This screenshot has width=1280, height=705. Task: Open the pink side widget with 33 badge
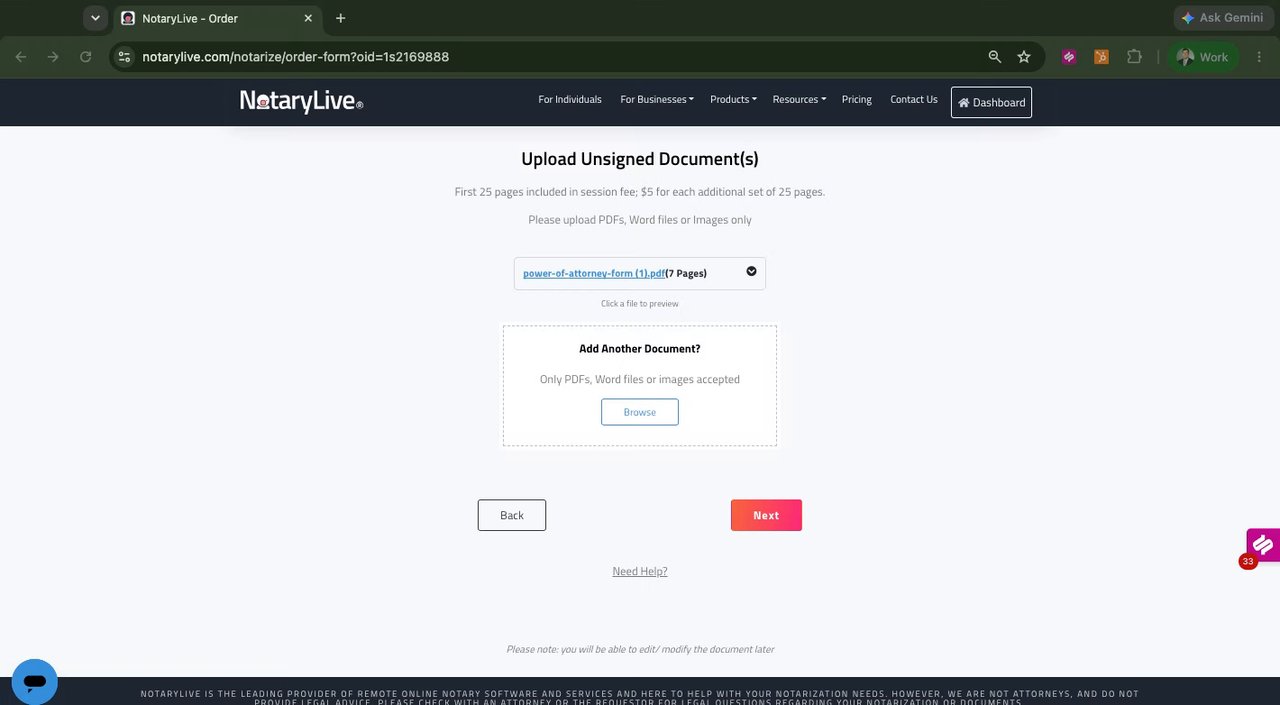1262,545
